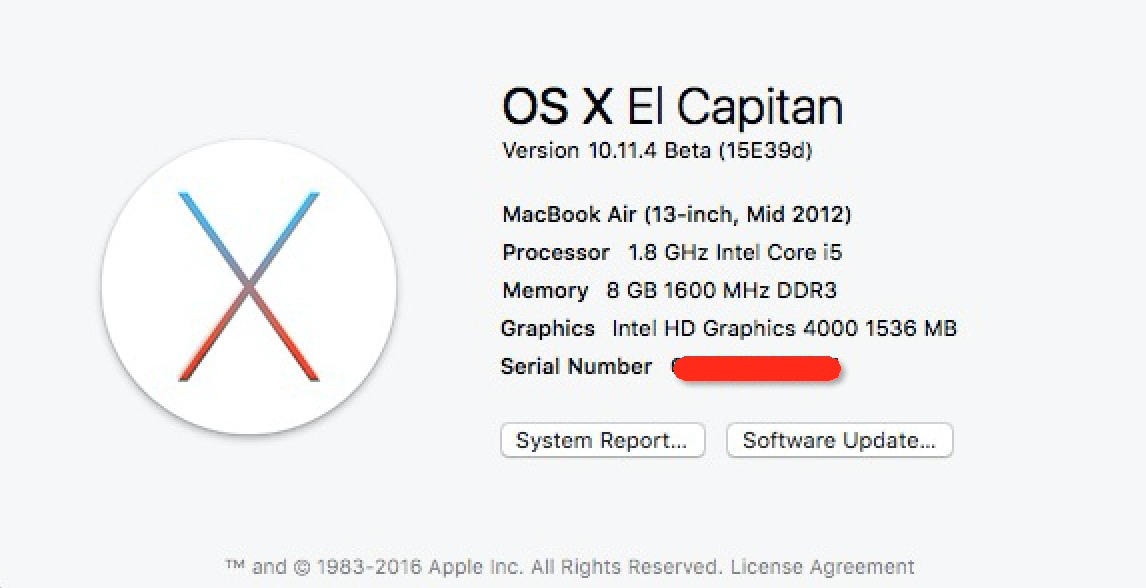Click the "El Capitan" title text
1146x588 pixels.
tap(735, 107)
